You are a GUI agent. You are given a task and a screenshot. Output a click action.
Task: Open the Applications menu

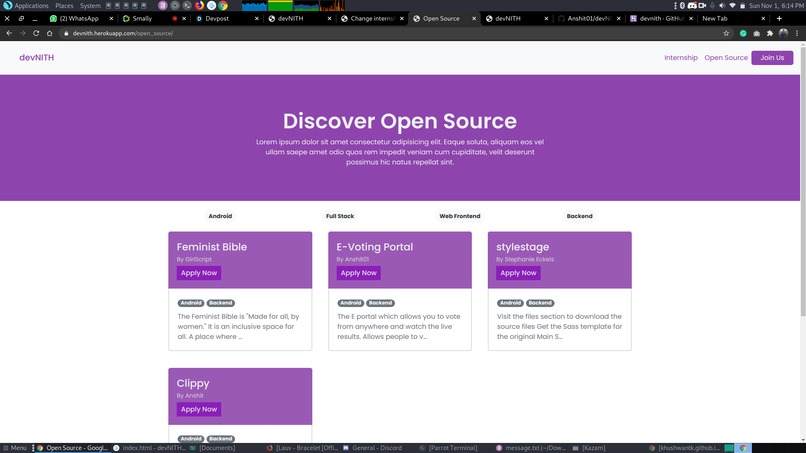26,6
